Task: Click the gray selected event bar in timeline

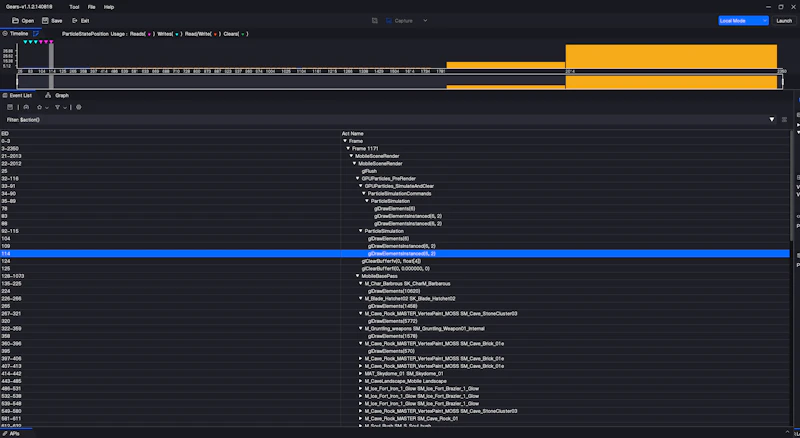Action: (x=51, y=56)
